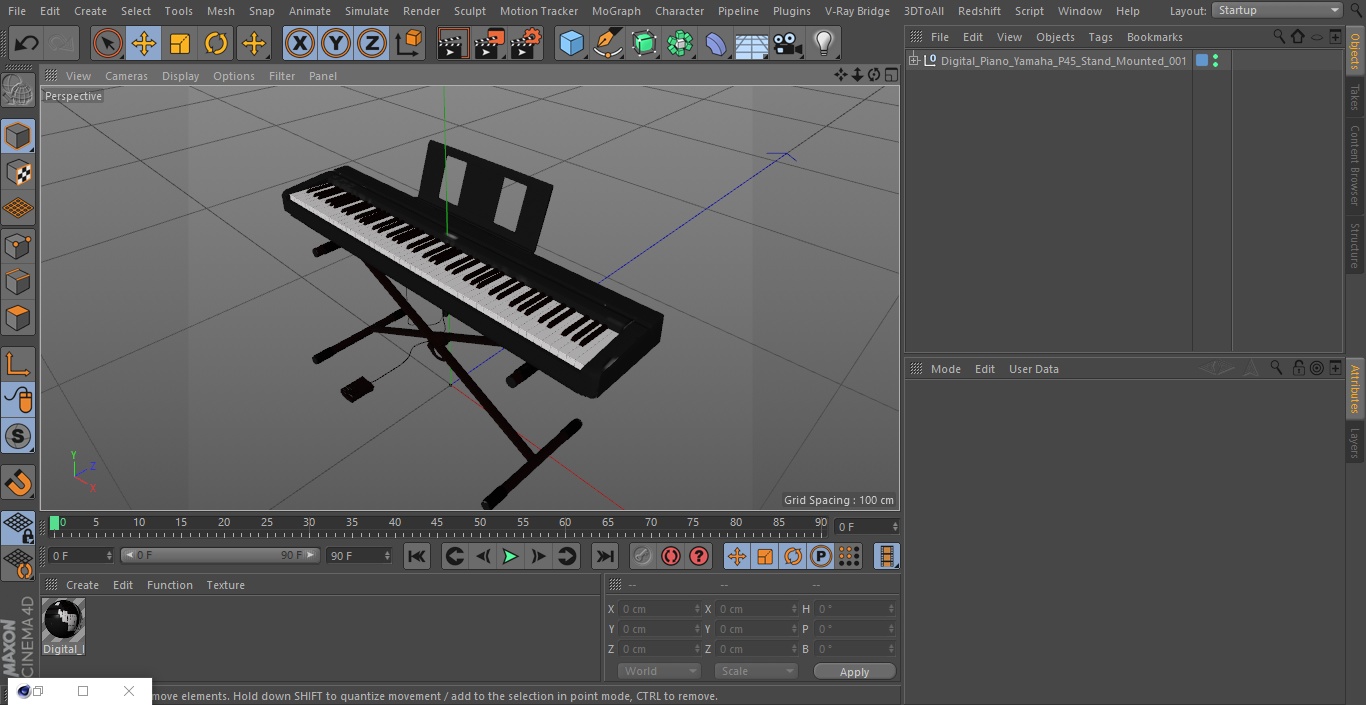Open Edit Render Settings
The height and width of the screenshot is (705, 1366).
pos(526,43)
